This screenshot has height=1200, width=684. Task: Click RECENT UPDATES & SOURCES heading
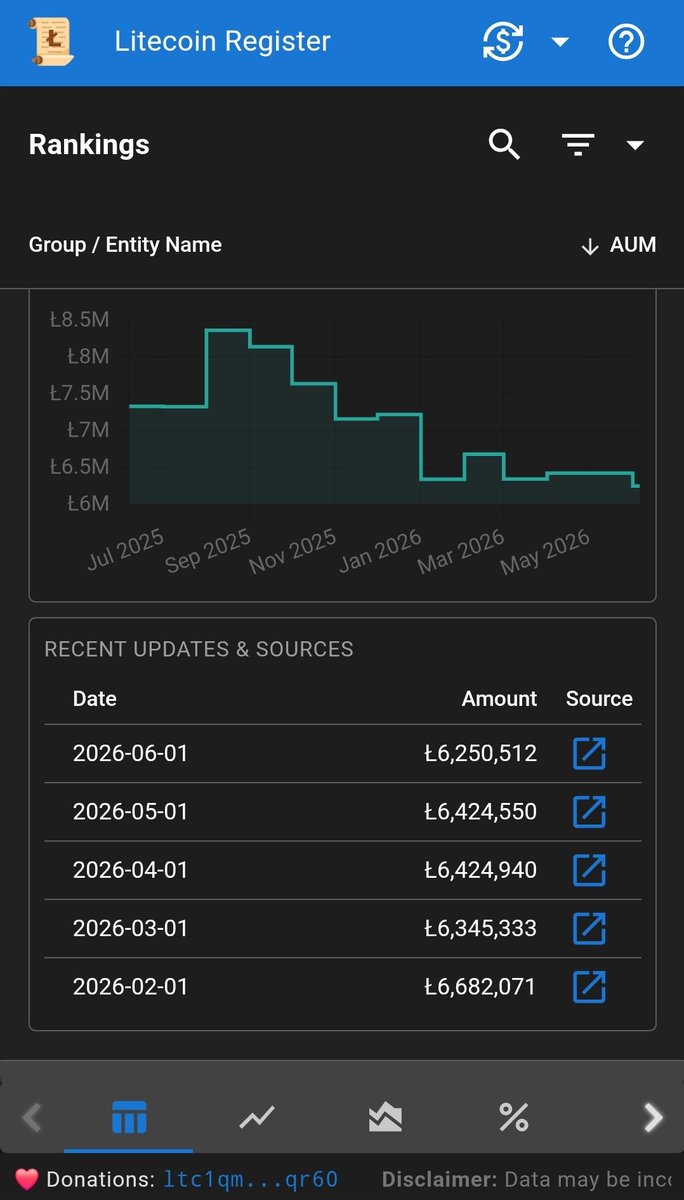(x=199, y=649)
